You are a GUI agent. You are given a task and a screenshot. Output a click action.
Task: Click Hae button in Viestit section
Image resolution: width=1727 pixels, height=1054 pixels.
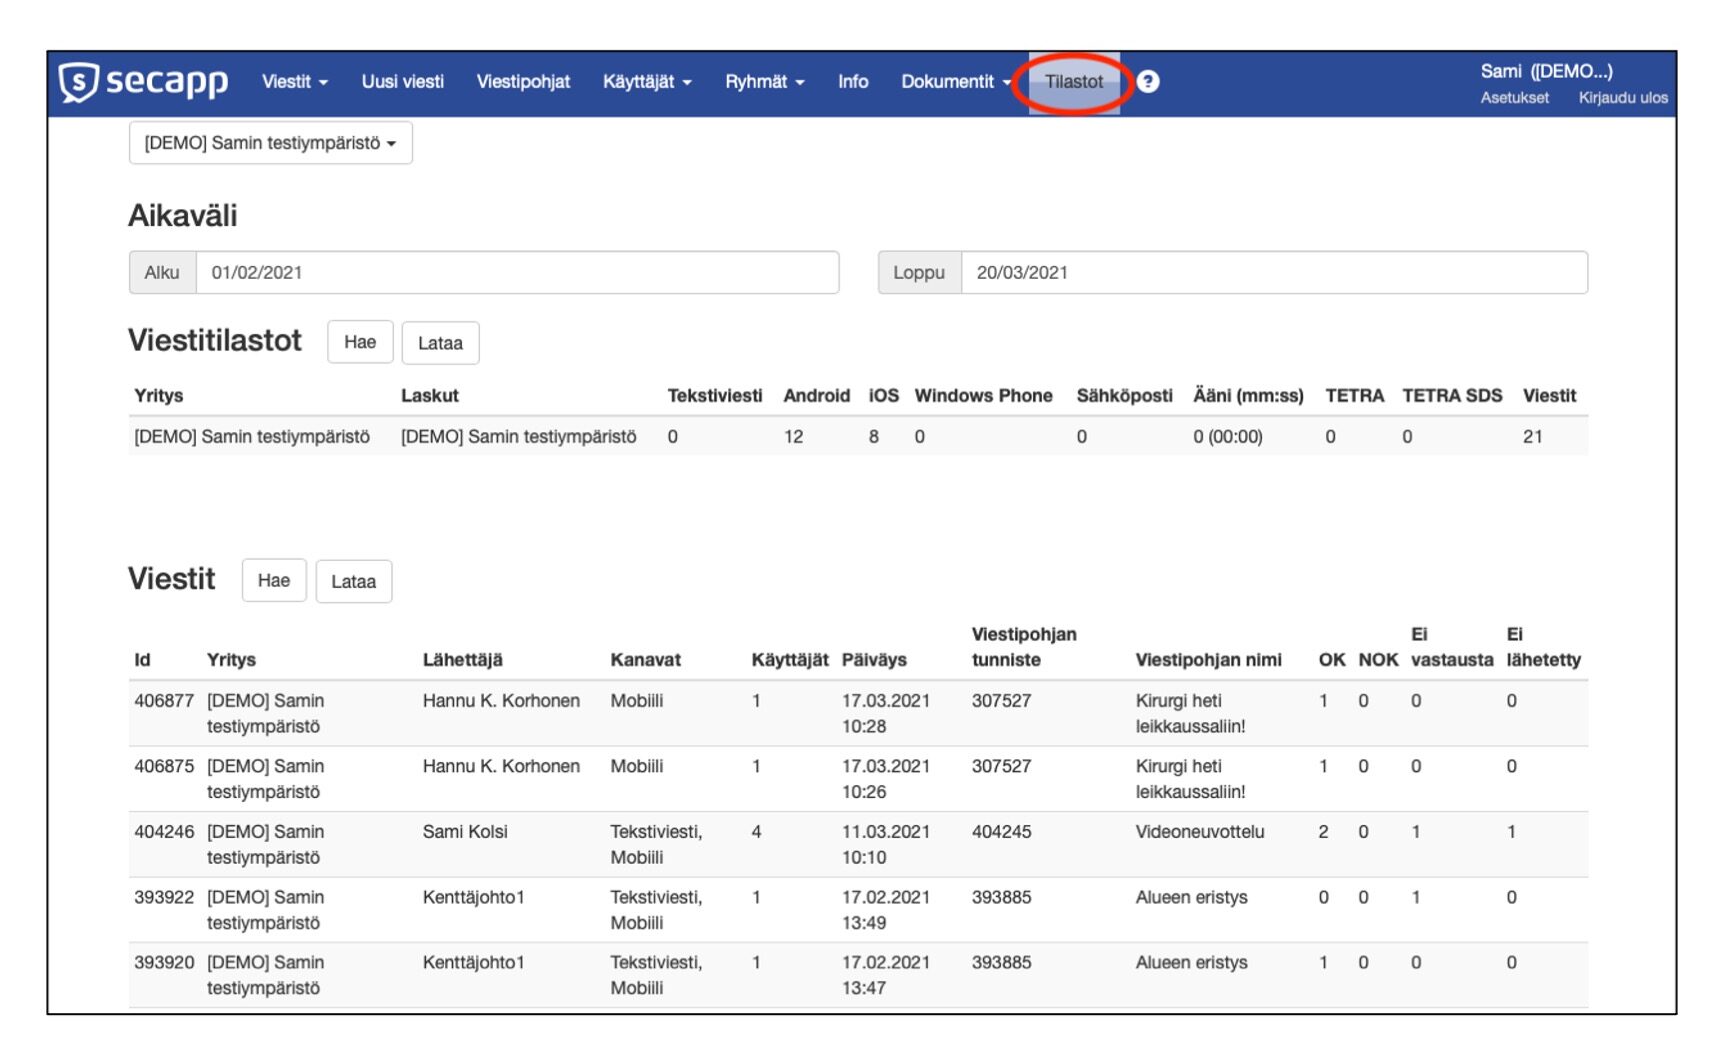coord(274,581)
